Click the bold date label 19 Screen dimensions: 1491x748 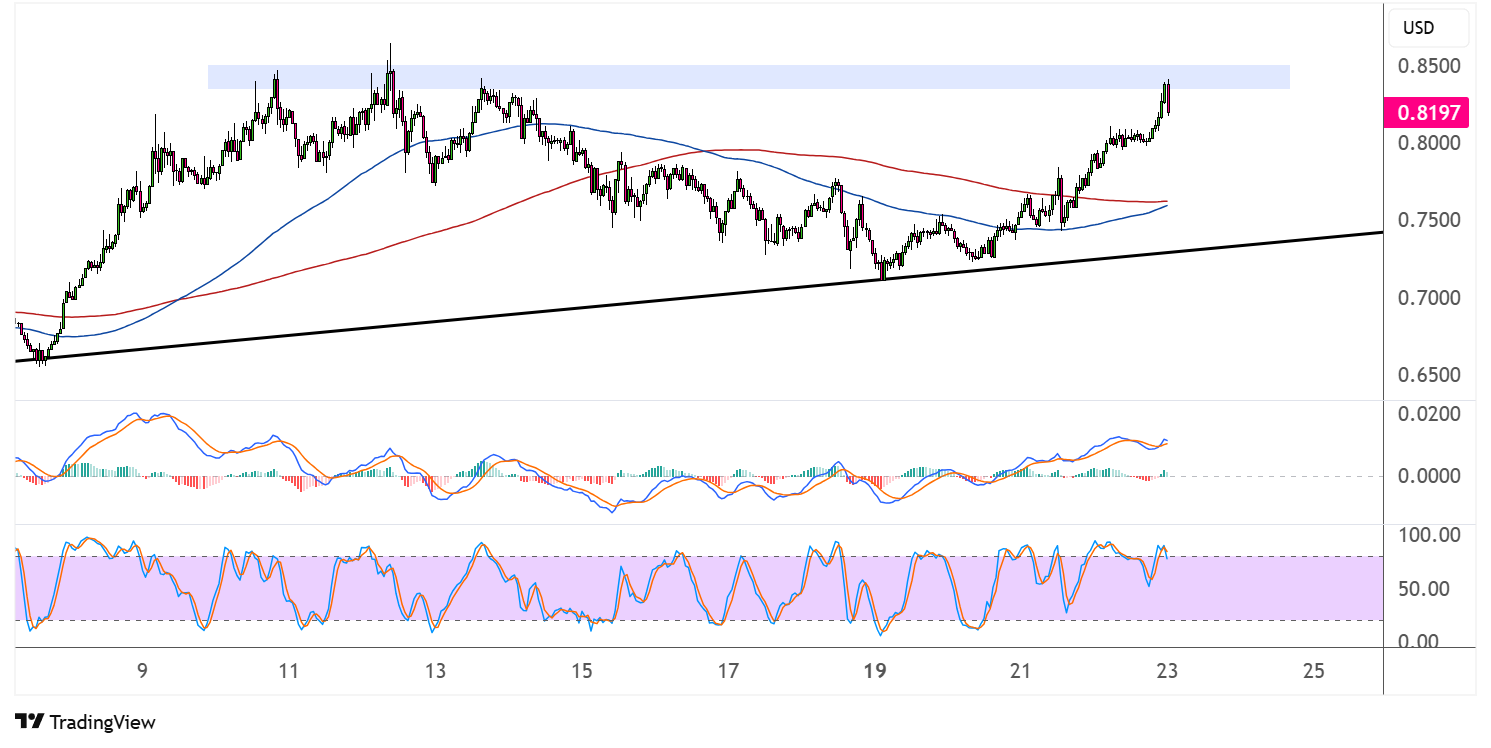click(x=875, y=671)
